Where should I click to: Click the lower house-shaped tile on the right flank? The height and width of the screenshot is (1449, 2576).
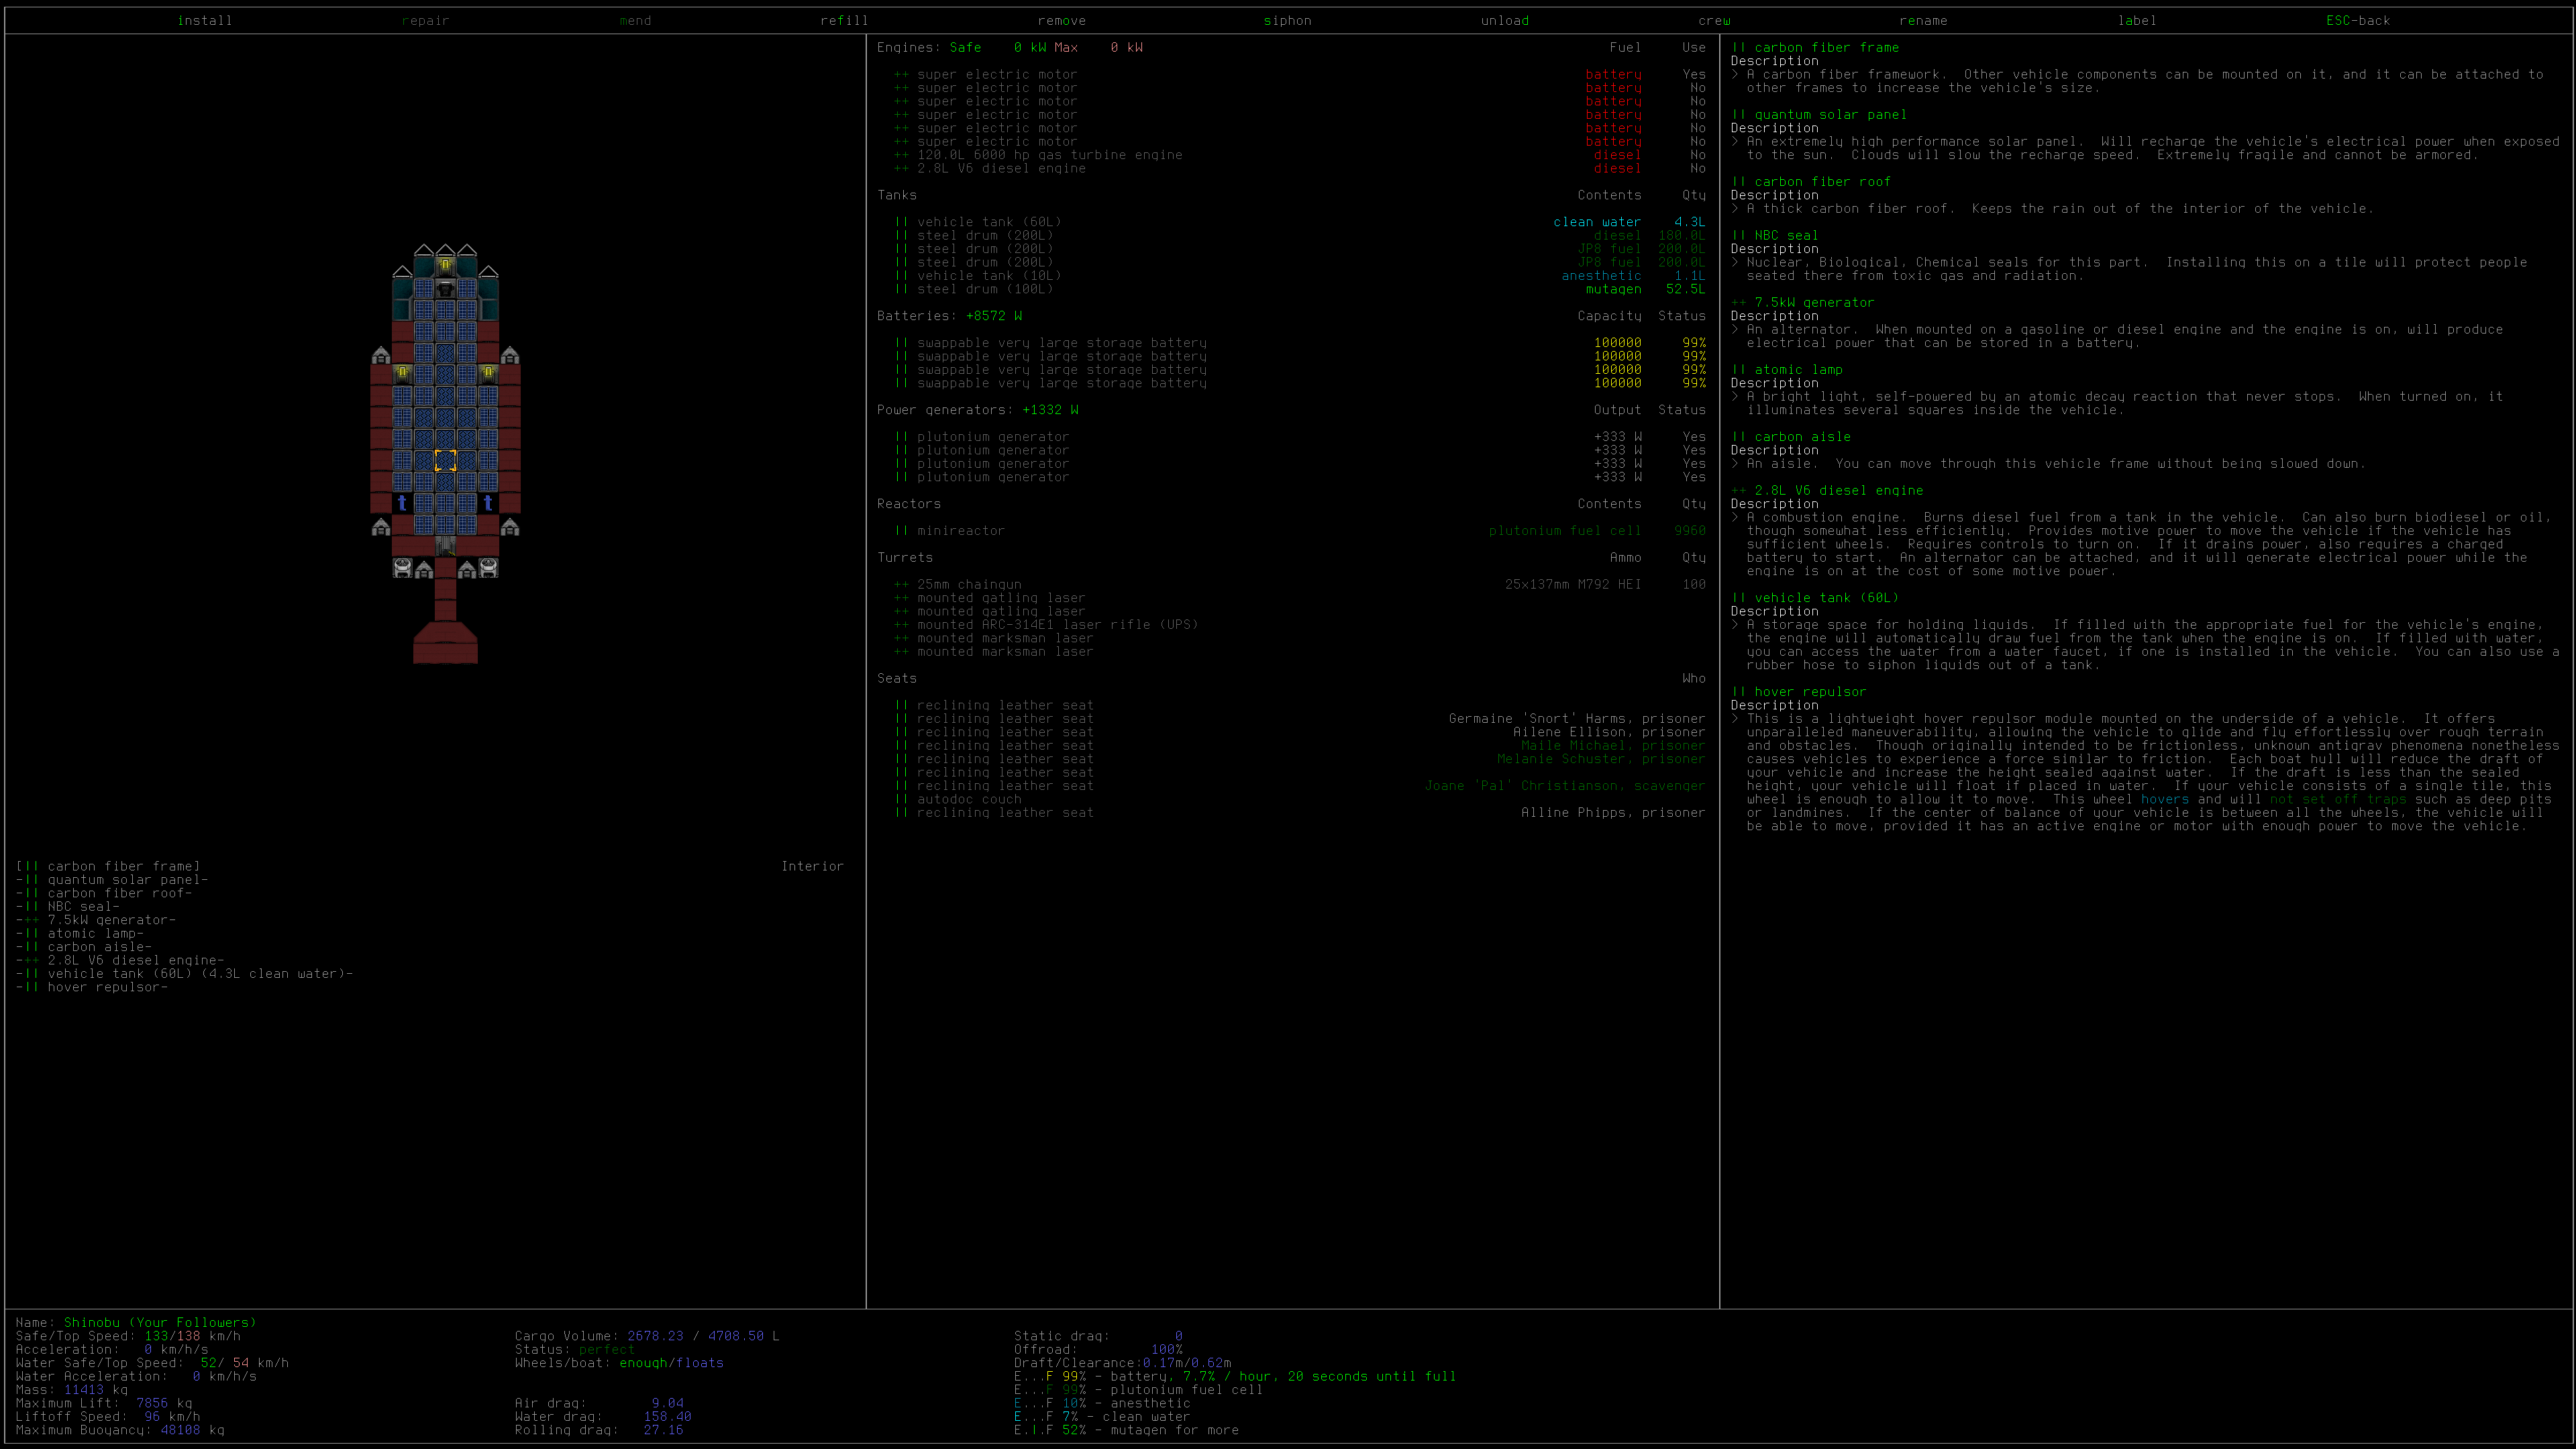pos(510,527)
